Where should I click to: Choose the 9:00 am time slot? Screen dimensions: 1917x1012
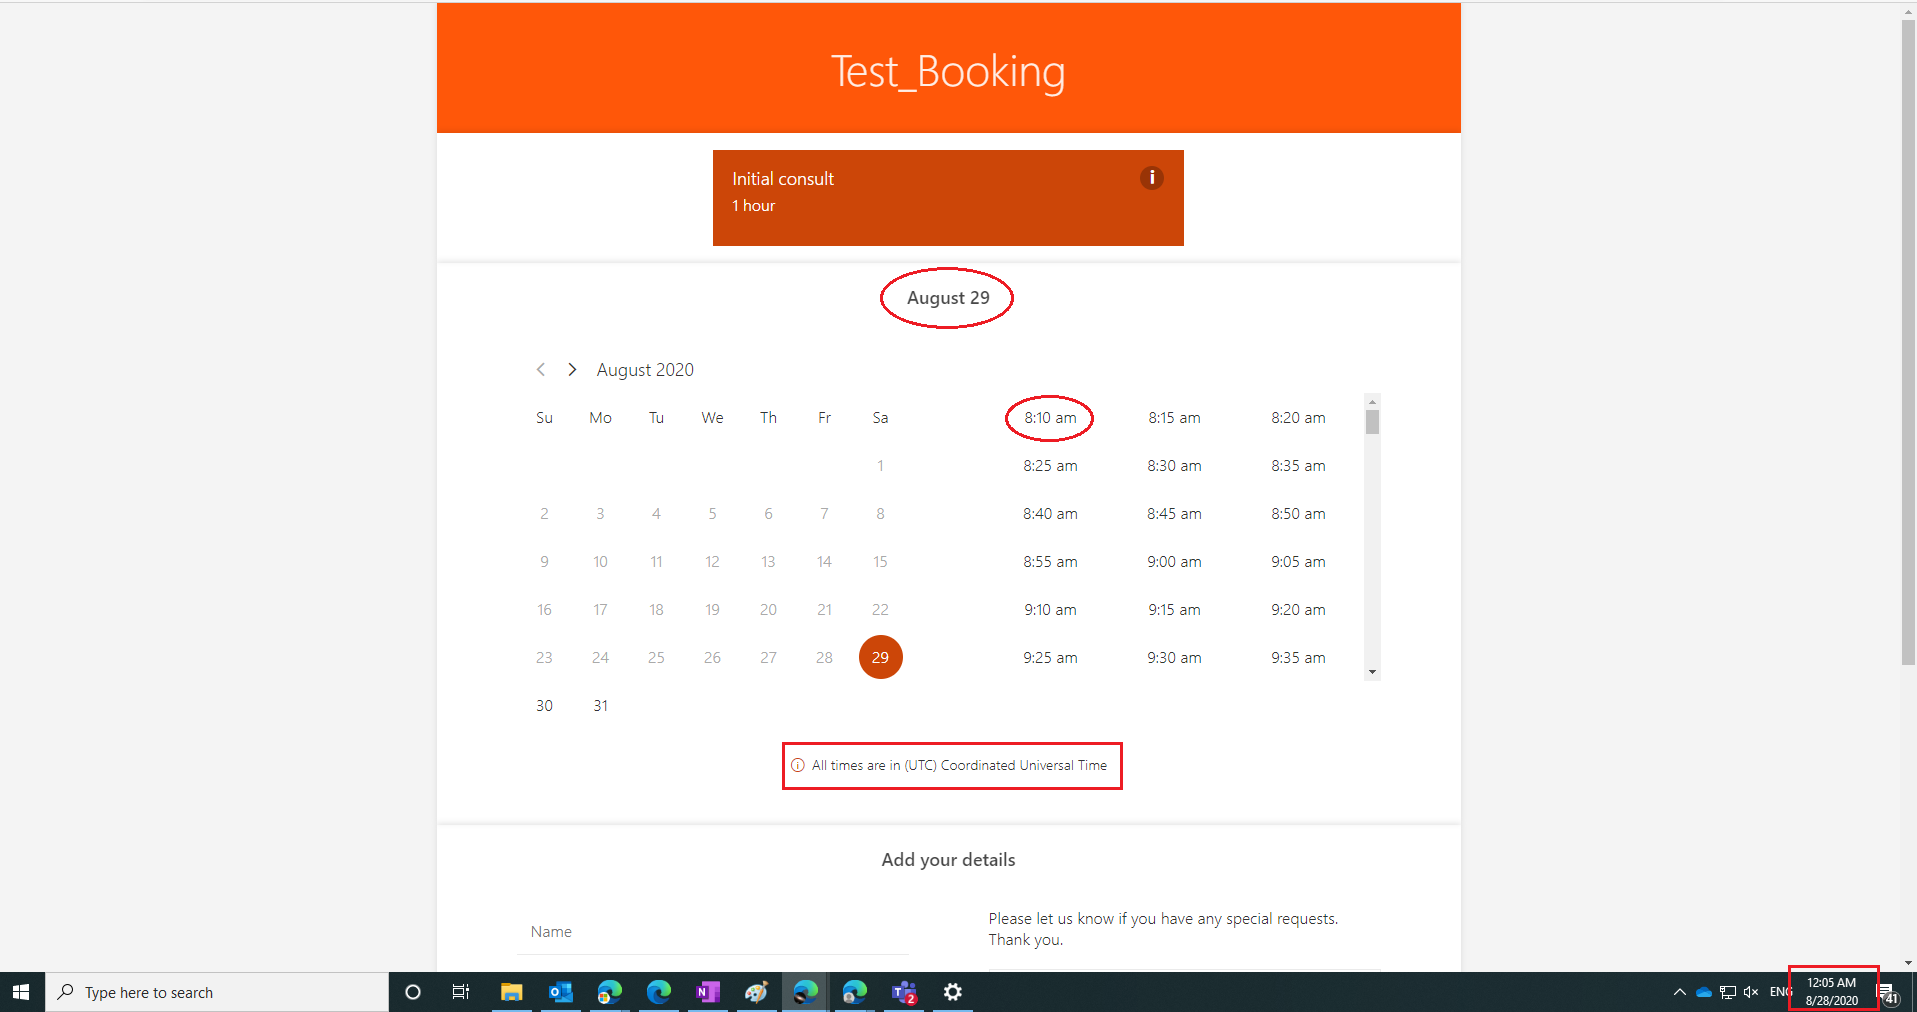[x=1174, y=562]
